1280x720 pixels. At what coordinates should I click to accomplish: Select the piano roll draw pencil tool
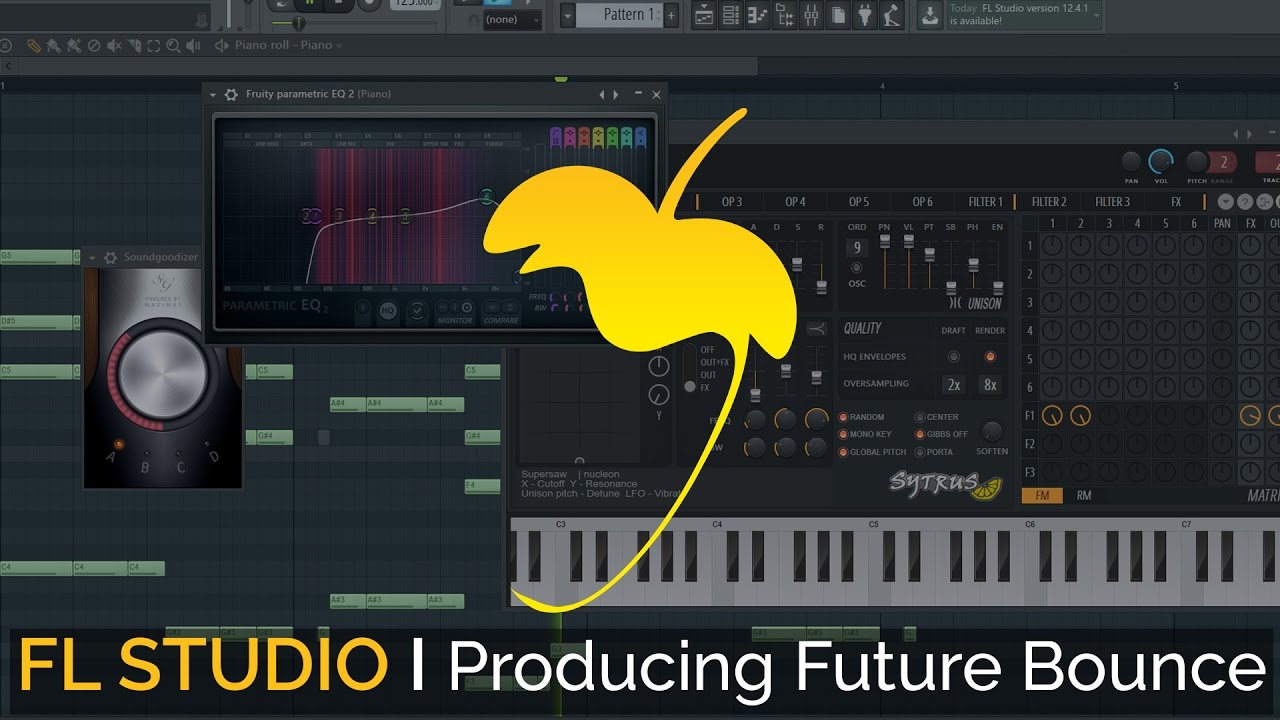(34, 45)
